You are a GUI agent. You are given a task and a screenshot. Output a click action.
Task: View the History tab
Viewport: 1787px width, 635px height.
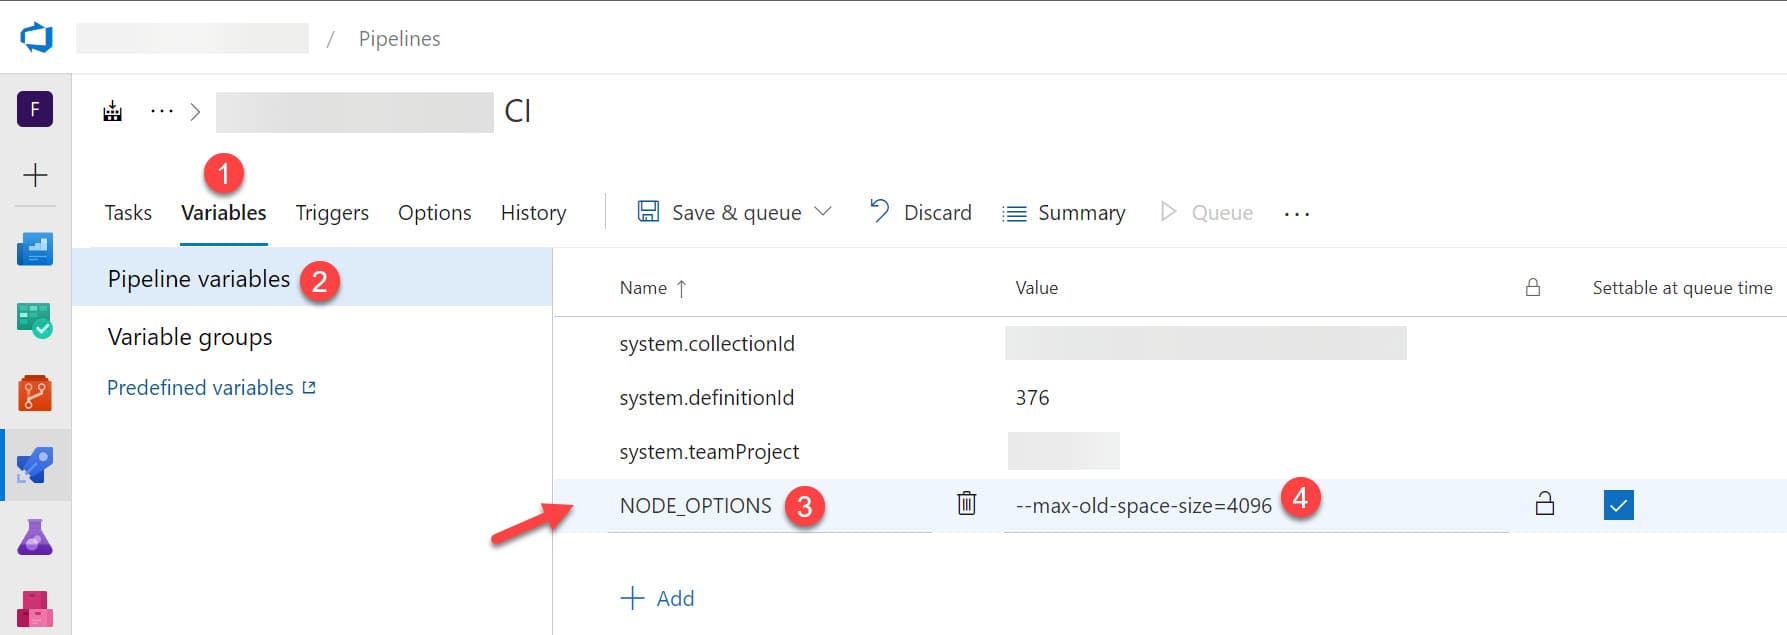(533, 212)
